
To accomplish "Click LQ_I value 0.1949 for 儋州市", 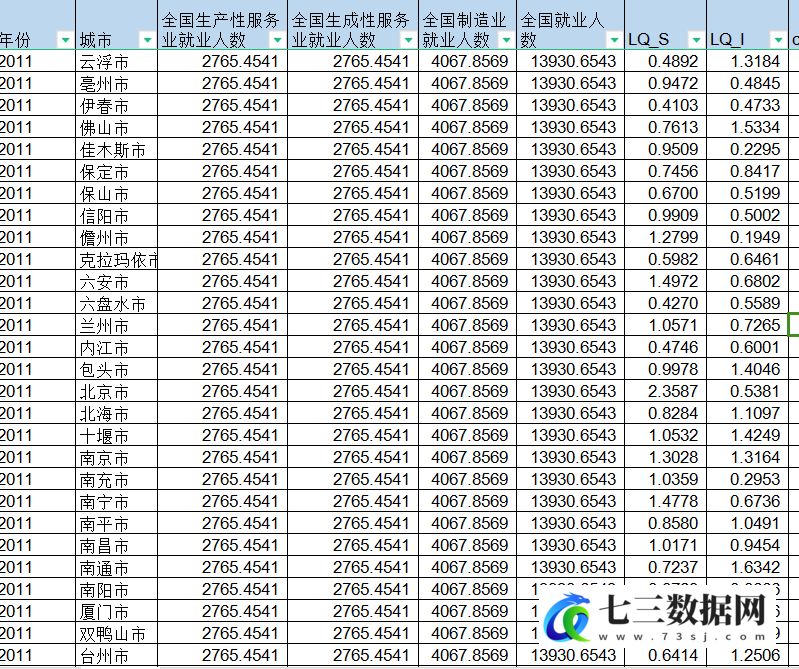I will [755, 237].
